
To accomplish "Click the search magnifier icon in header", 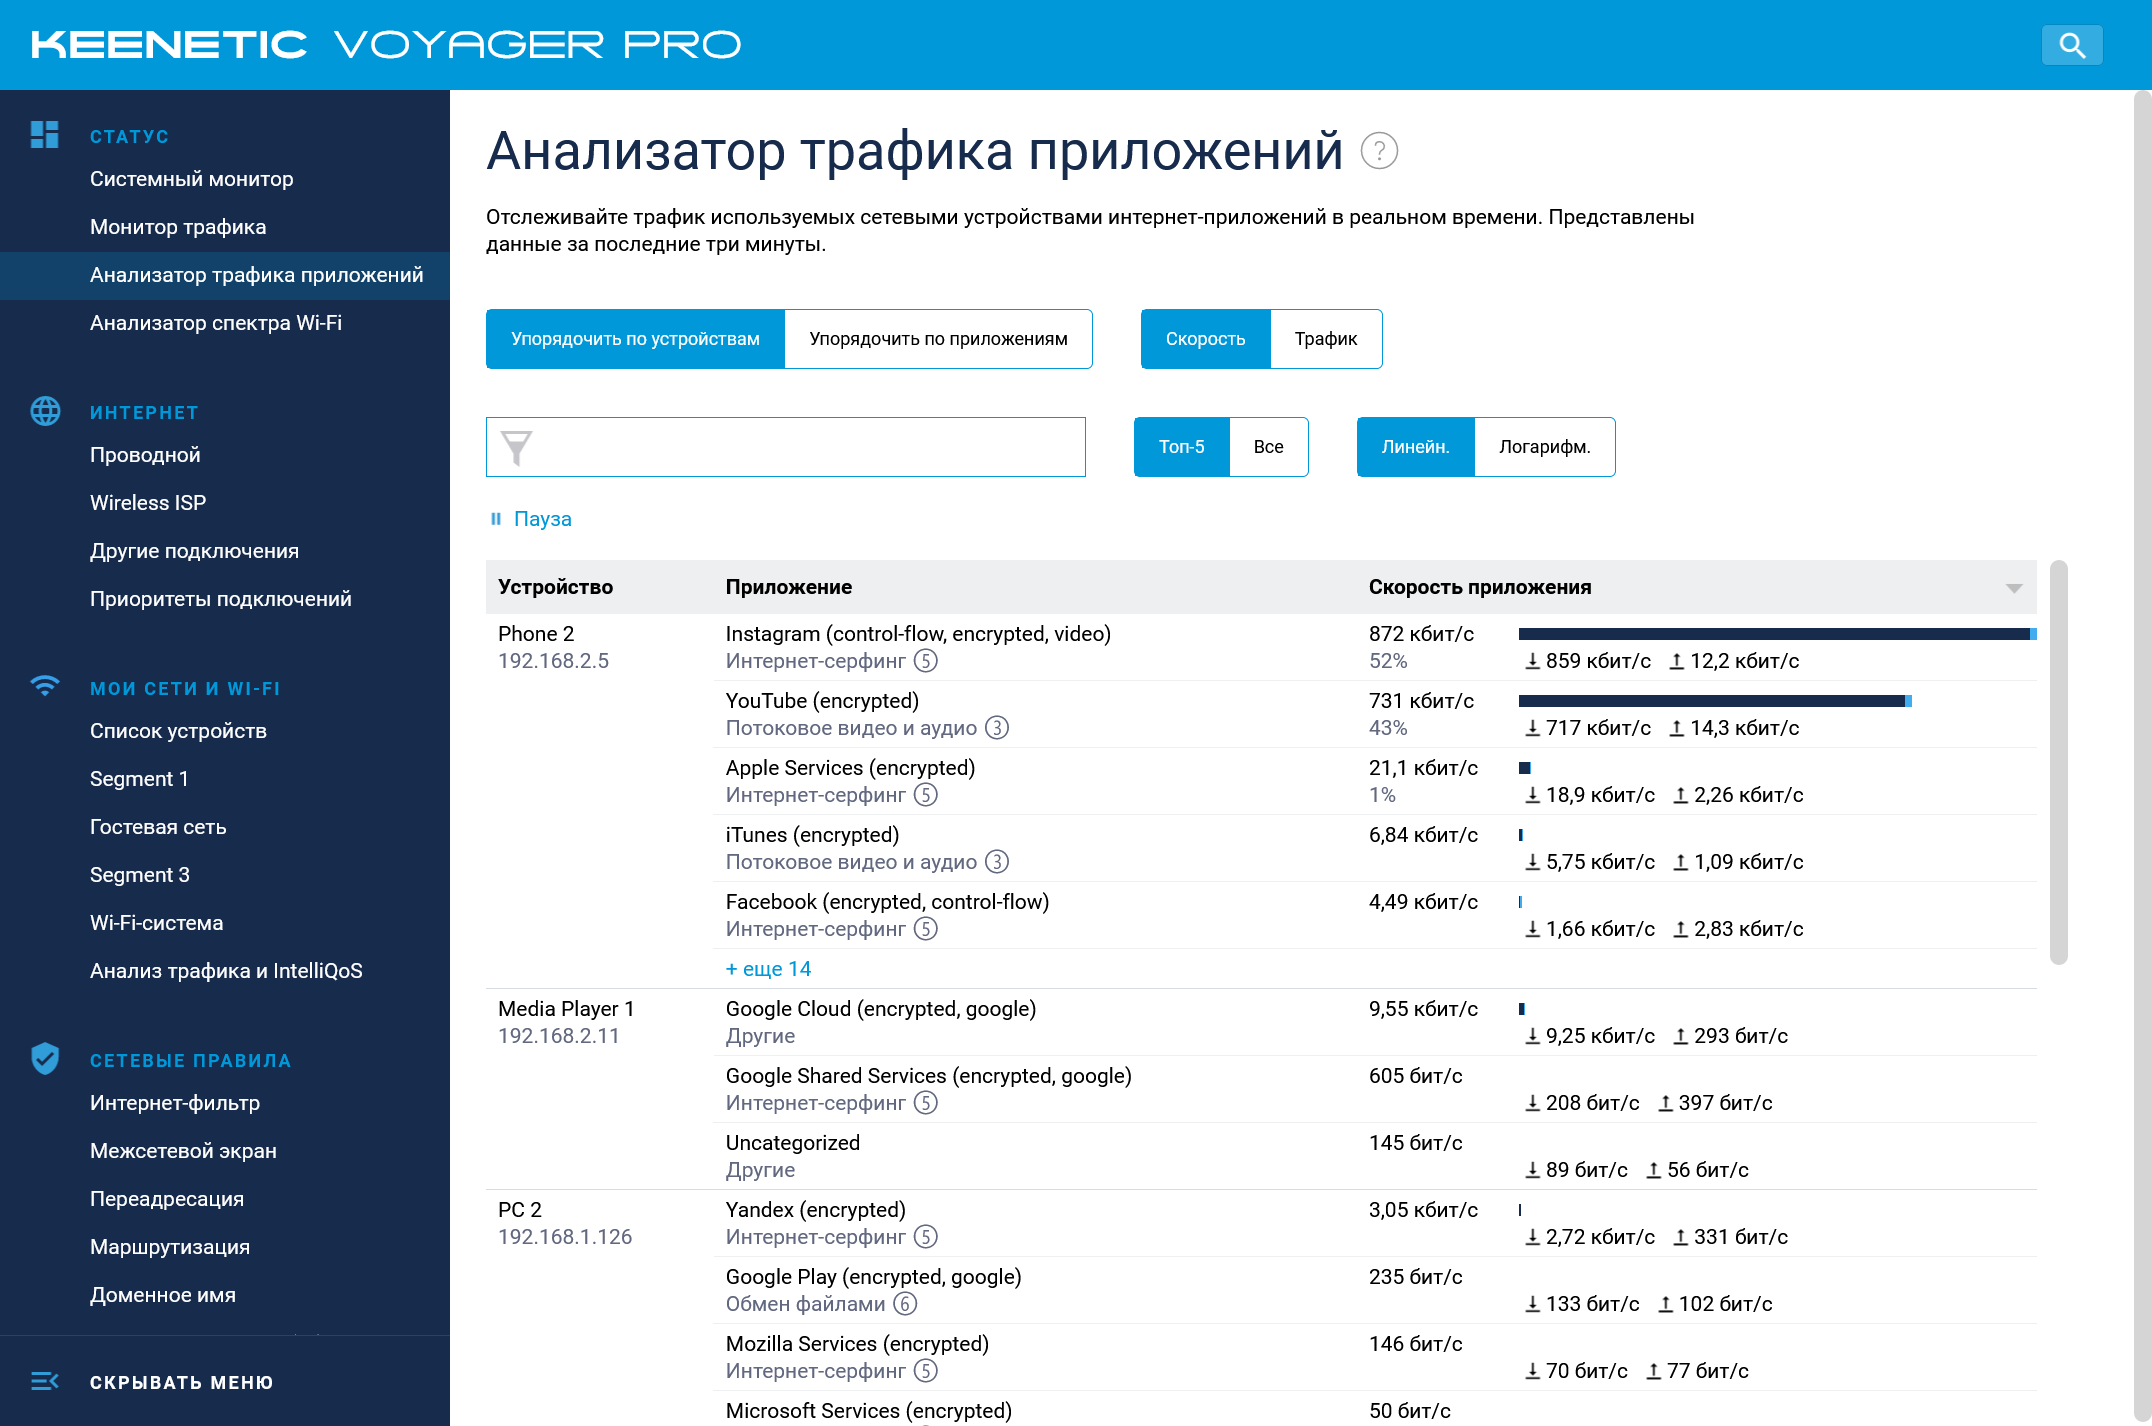I will 2072,45.
